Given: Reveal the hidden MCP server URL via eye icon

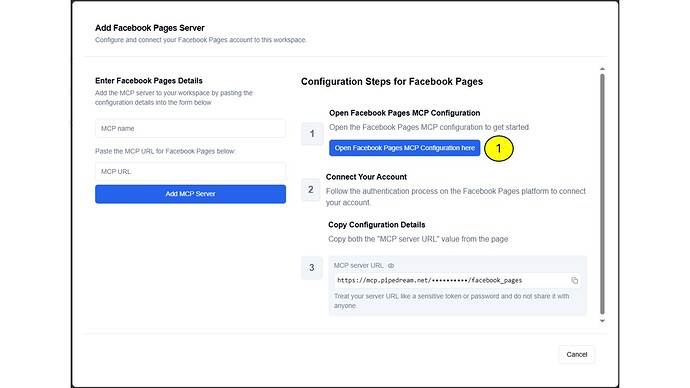Looking at the screenshot, I should coord(391,266).
